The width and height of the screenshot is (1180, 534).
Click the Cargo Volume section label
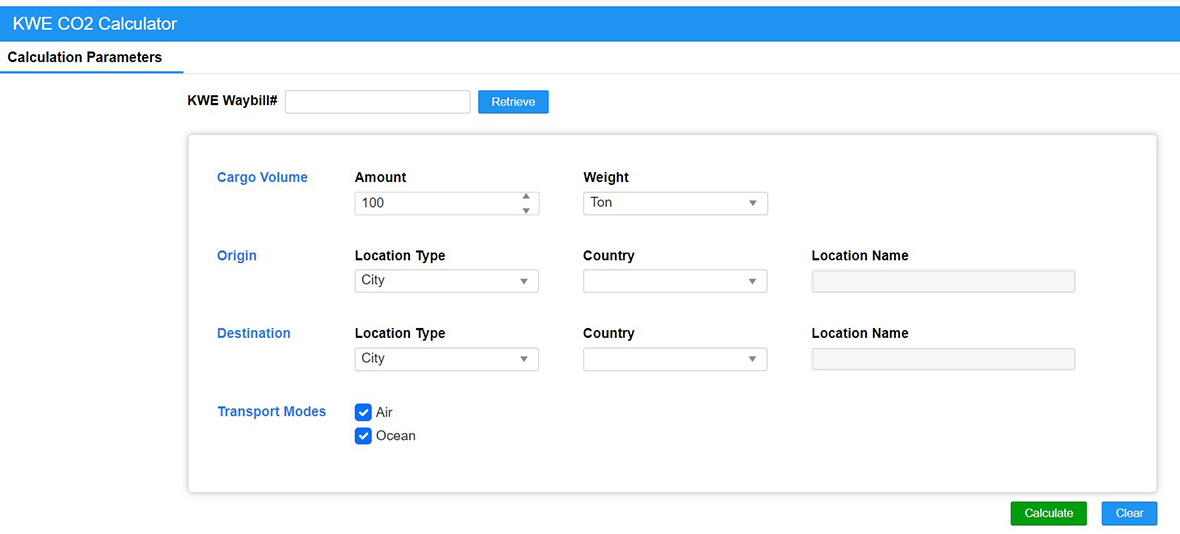[x=262, y=177]
